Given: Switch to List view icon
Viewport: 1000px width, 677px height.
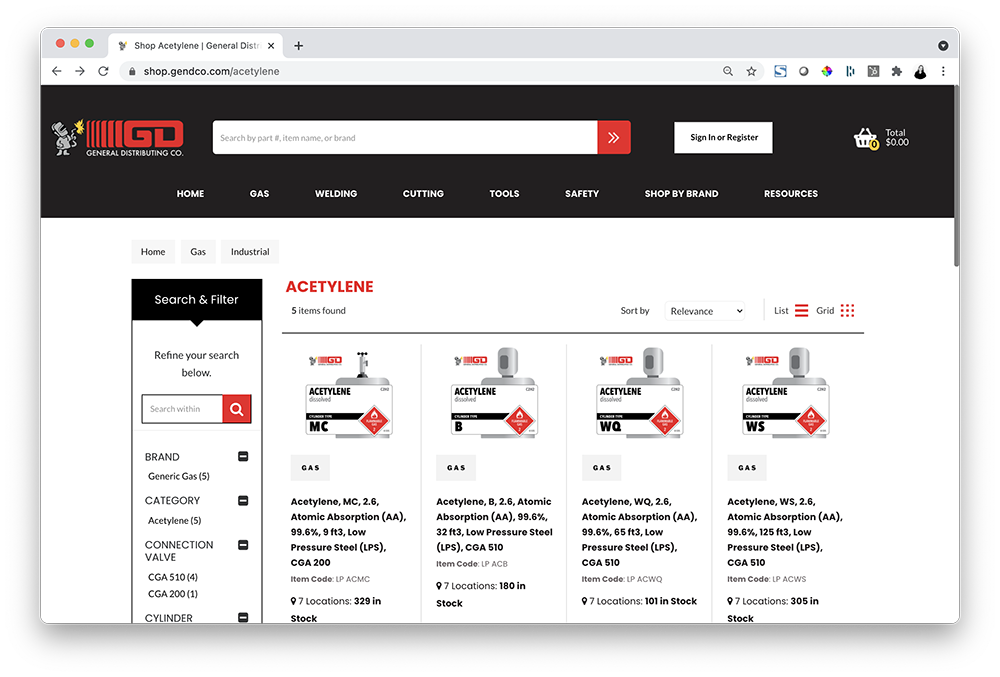Looking at the screenshot, I should coord(801,311).
